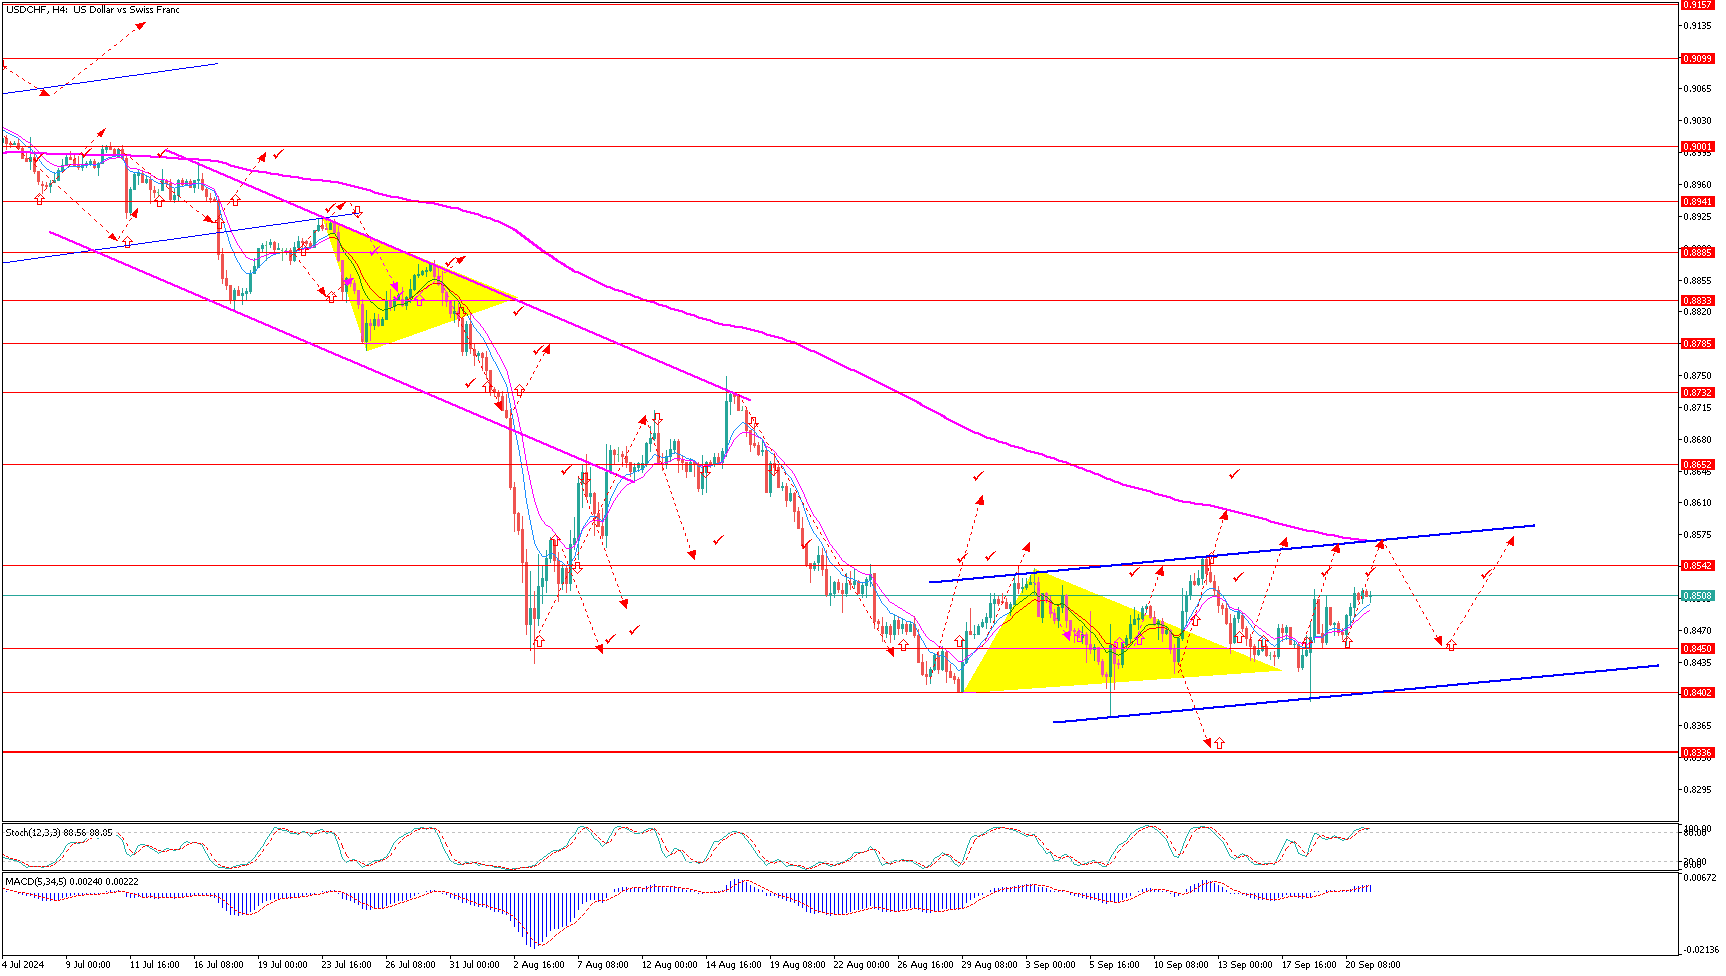Click the 13 Sep 00:00 time label
Image resolution: width=1726 pixels, height=976 pixels.
click(1245, 965)
